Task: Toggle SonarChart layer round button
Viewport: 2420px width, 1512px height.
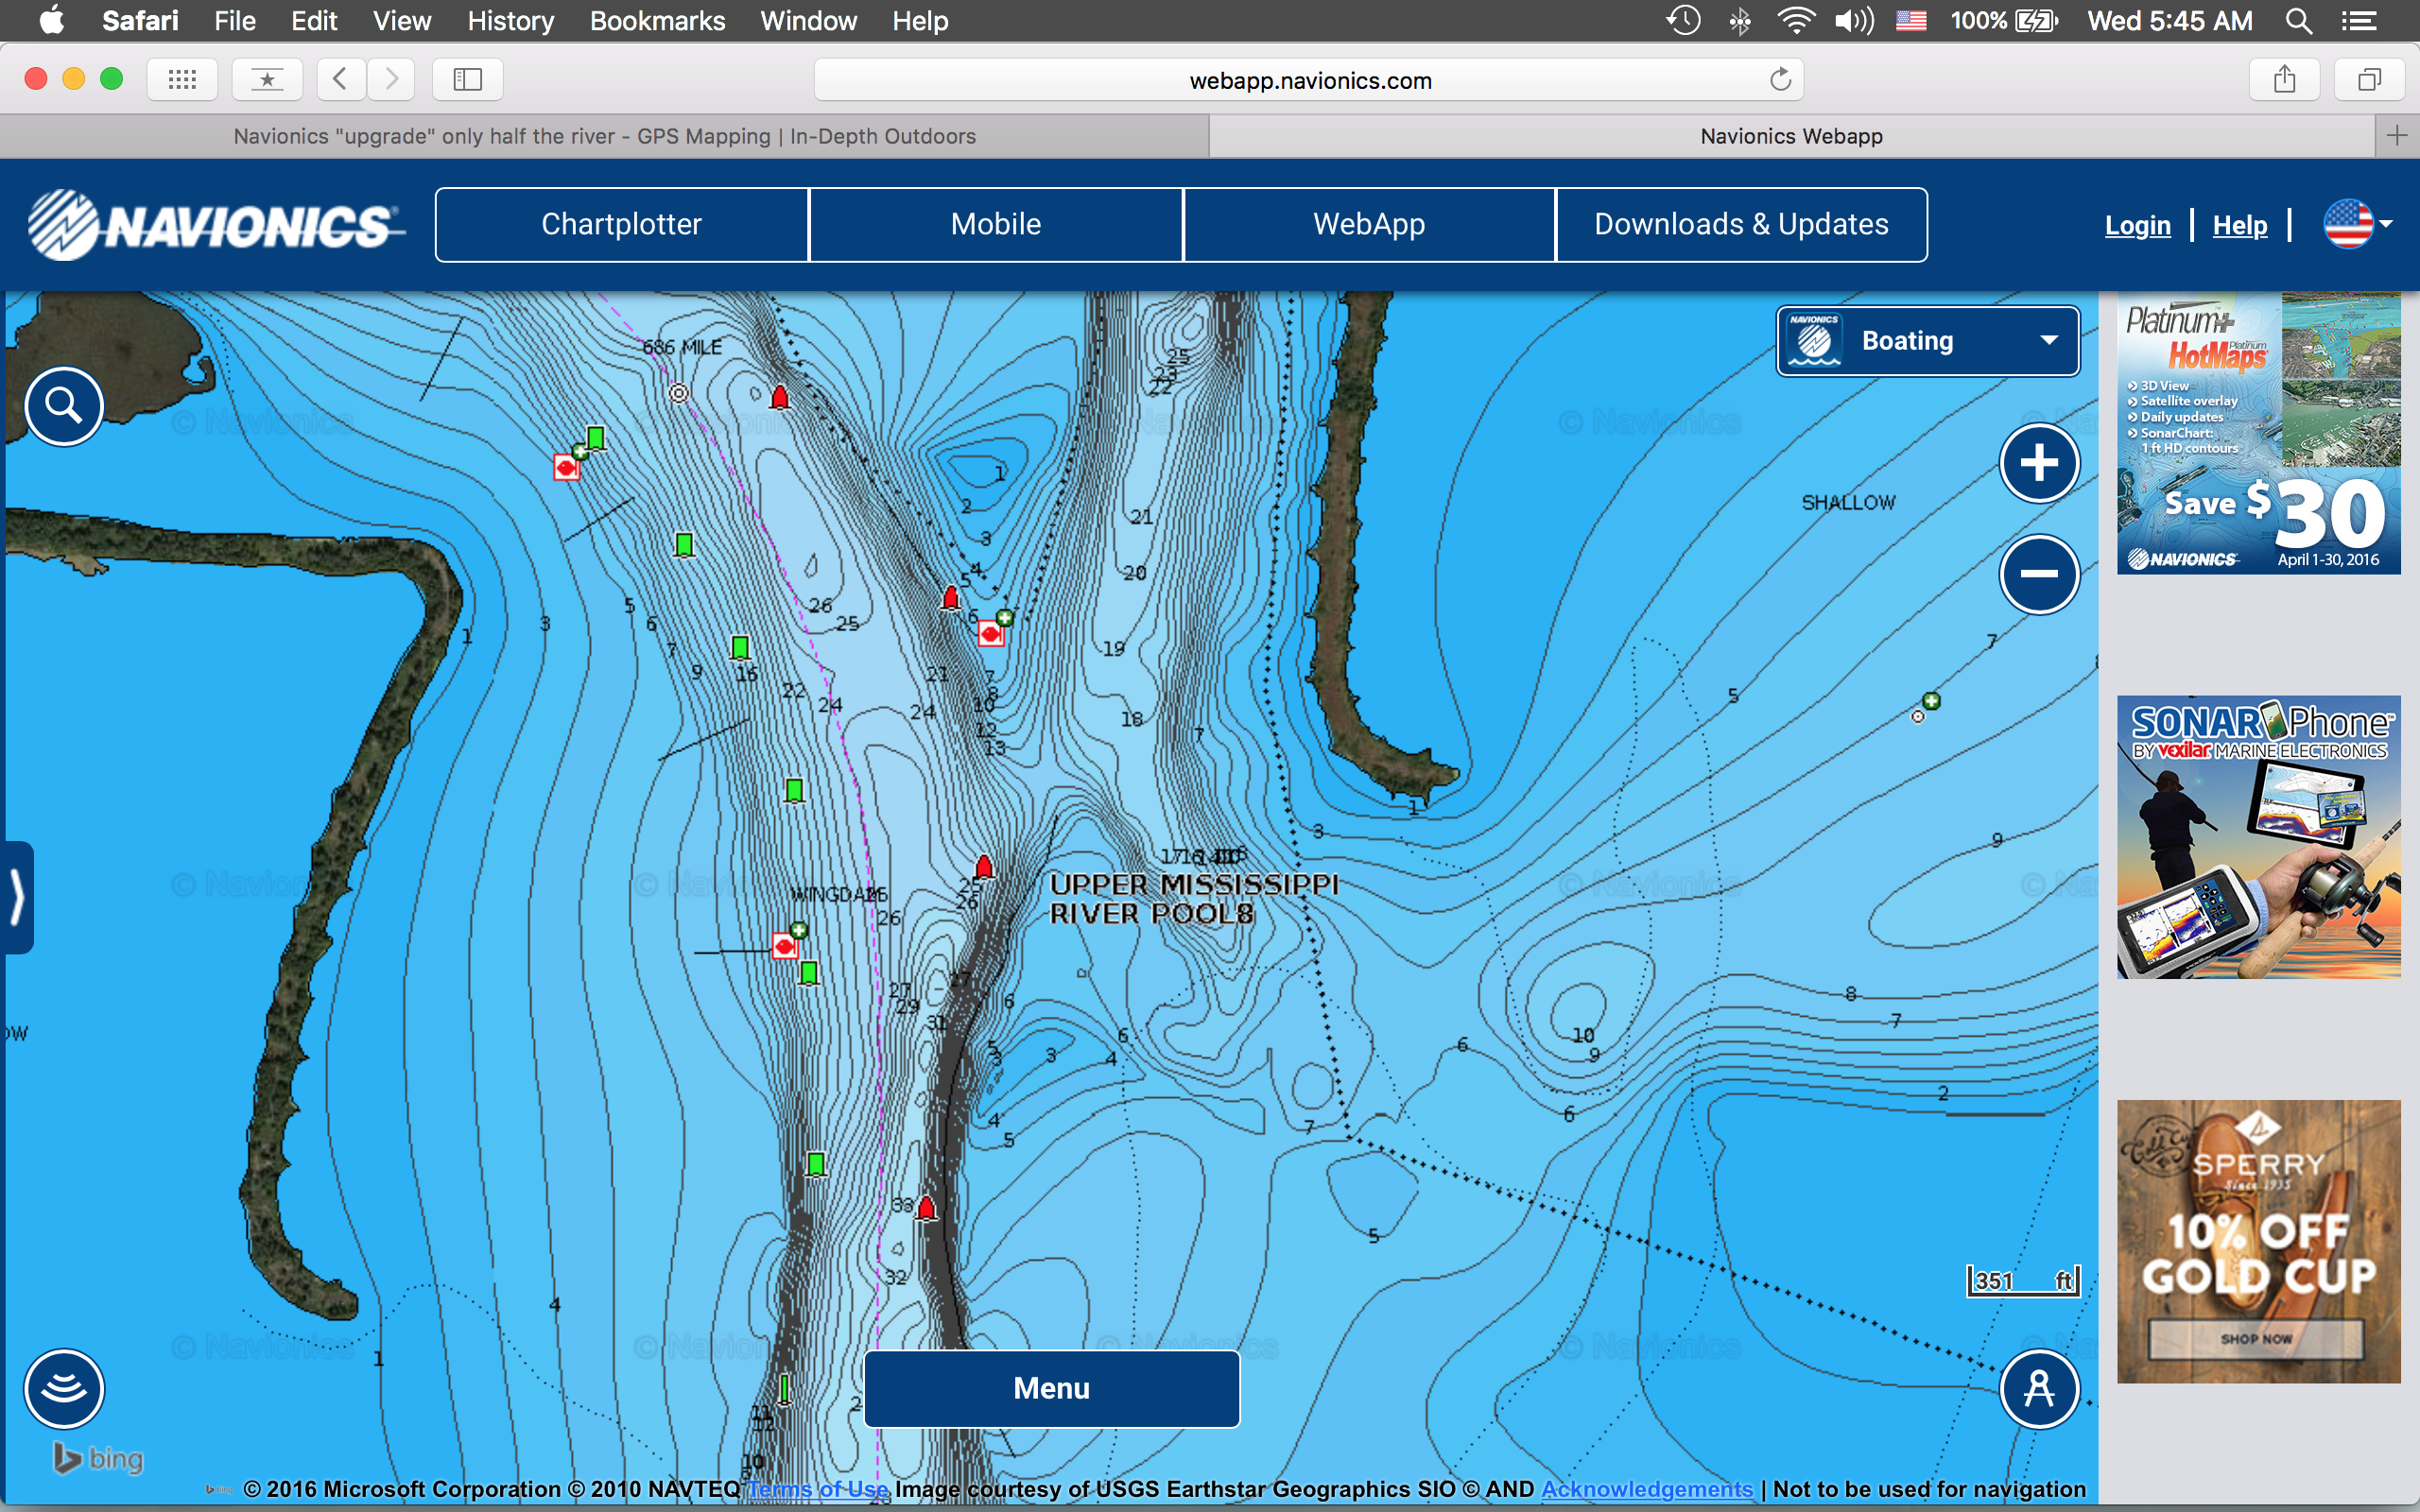Action: 64,1389
